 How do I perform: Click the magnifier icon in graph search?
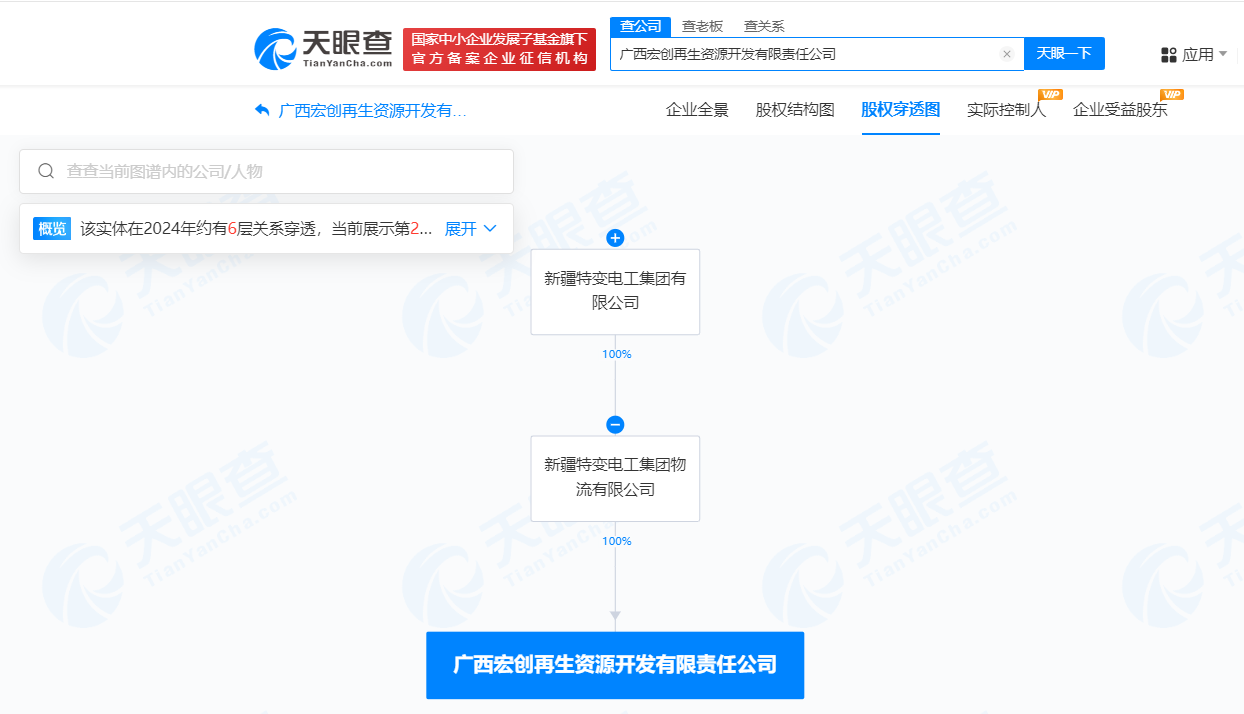46,171
